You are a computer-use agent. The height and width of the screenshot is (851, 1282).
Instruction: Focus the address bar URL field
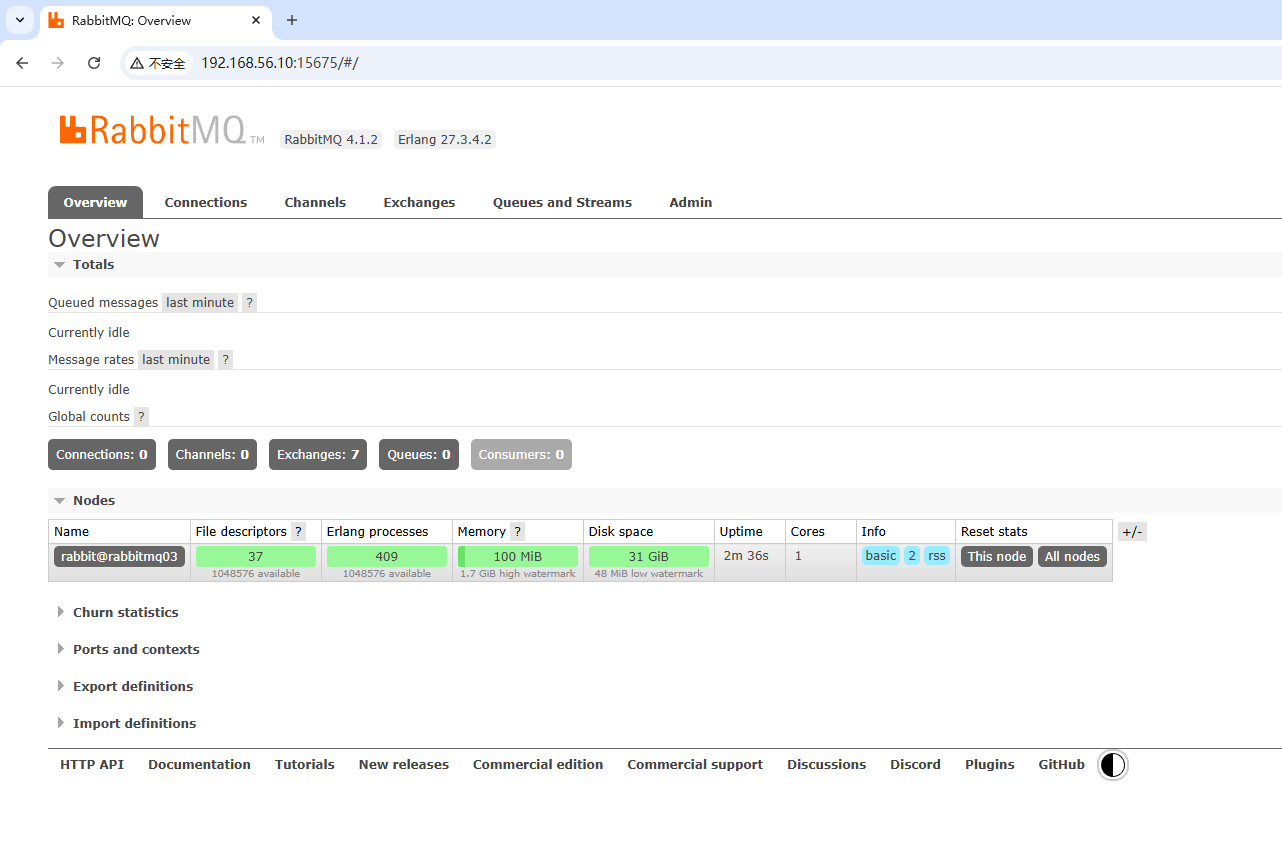(x=700, y=63)
